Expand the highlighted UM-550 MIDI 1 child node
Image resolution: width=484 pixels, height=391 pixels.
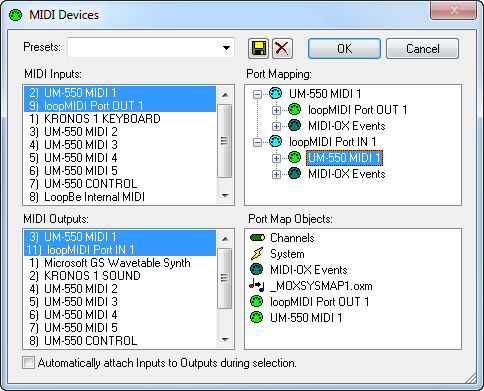pyautogui.click(x=276, y=158)
